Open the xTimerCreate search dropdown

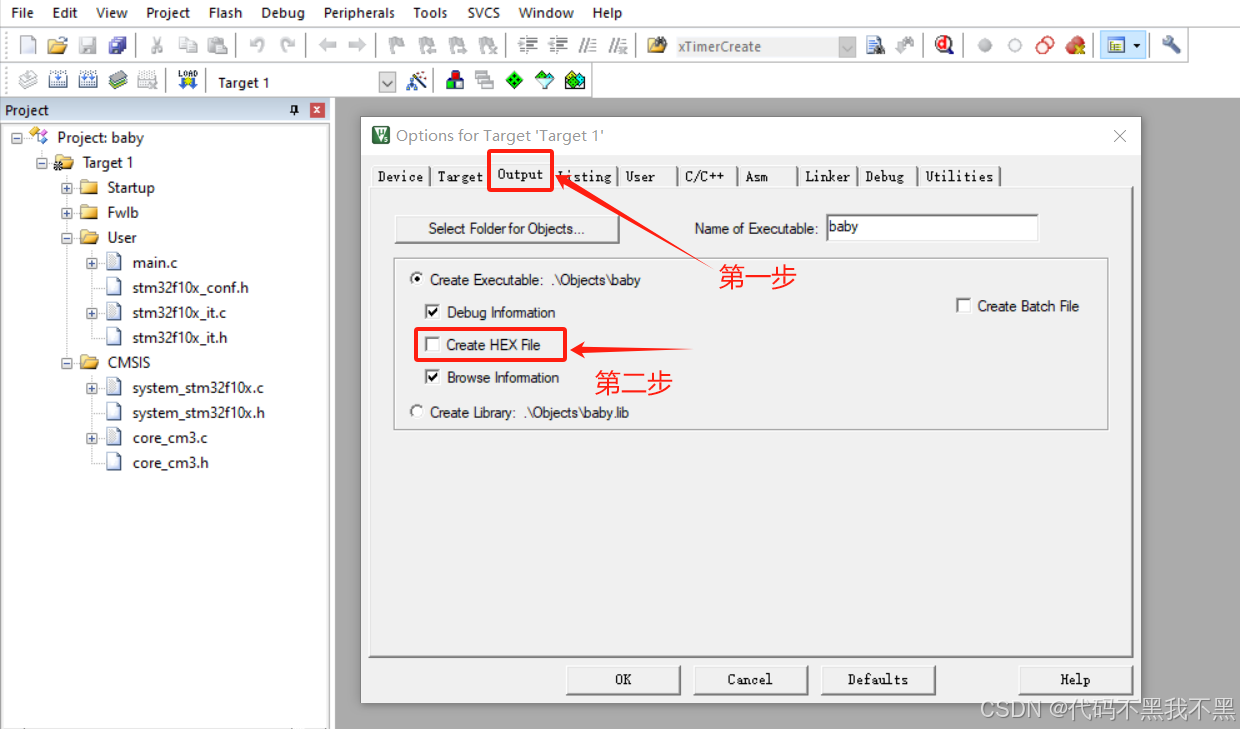[847, 47]
